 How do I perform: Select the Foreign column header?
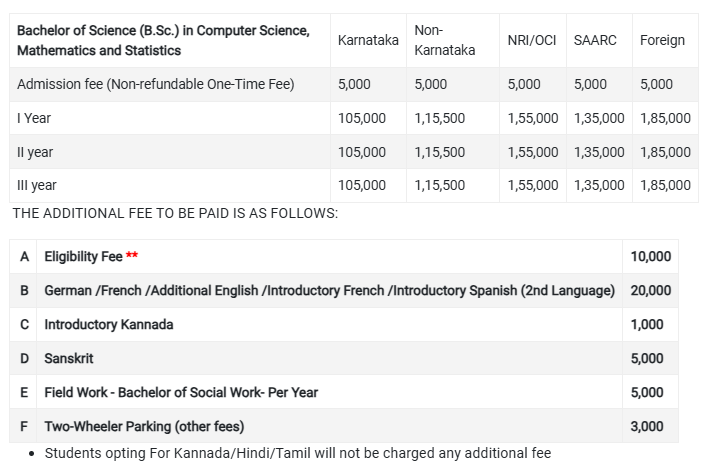pos(662,40)
